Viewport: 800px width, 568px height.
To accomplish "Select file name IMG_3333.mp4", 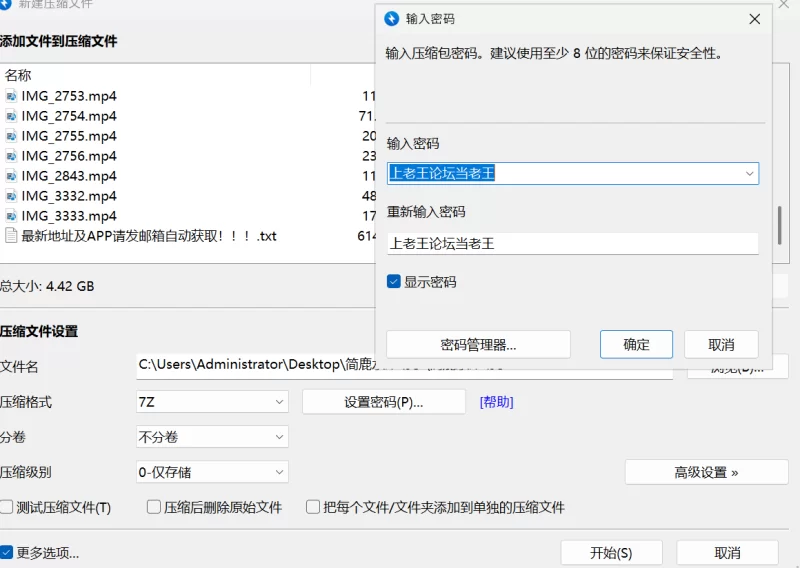I will coord(69,216).
